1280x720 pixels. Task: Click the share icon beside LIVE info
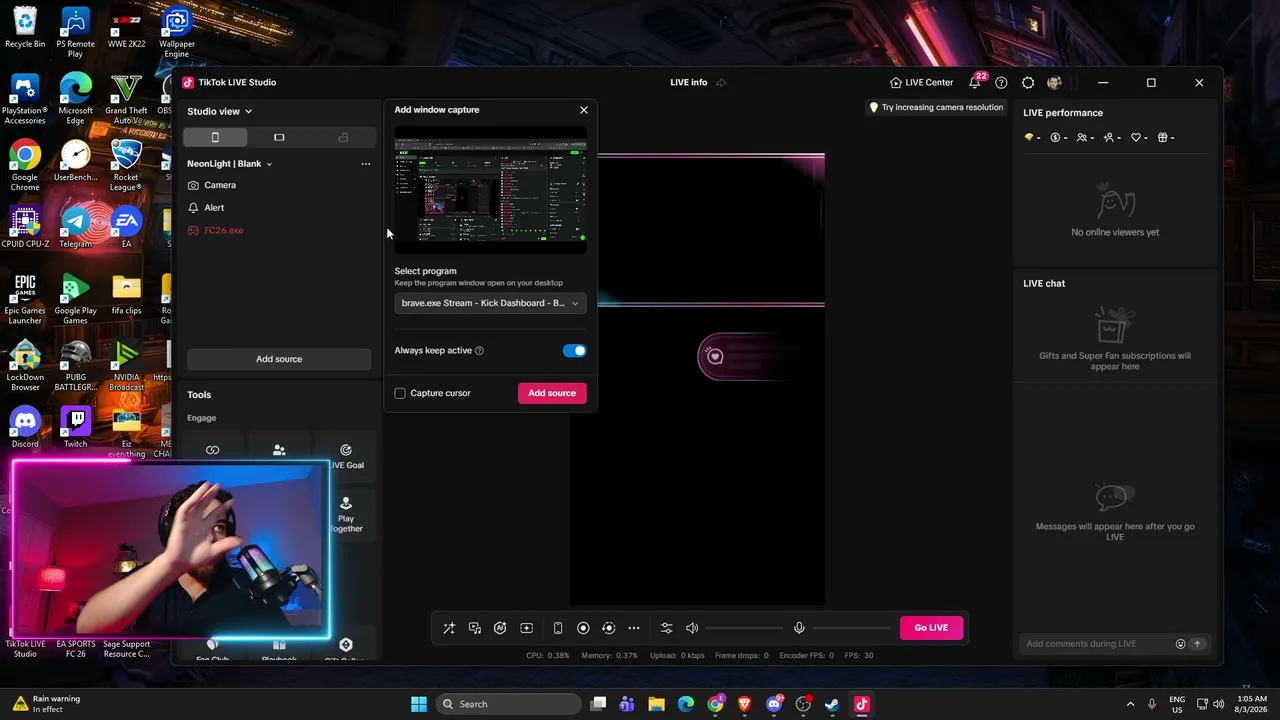coord(721,83)
